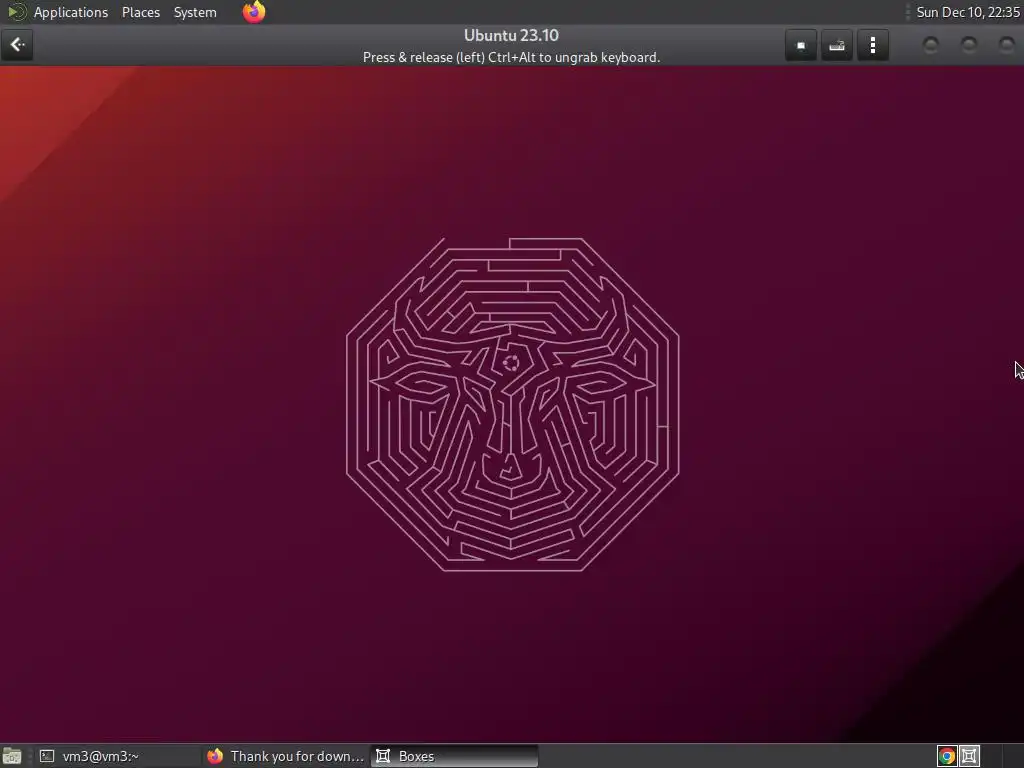Image resolution: width=1024 pixels, height=768 pixels.
Task: Click the 'Ubuntu 23.10' window title
Action: pyautogui.click(x=511, y=35)
